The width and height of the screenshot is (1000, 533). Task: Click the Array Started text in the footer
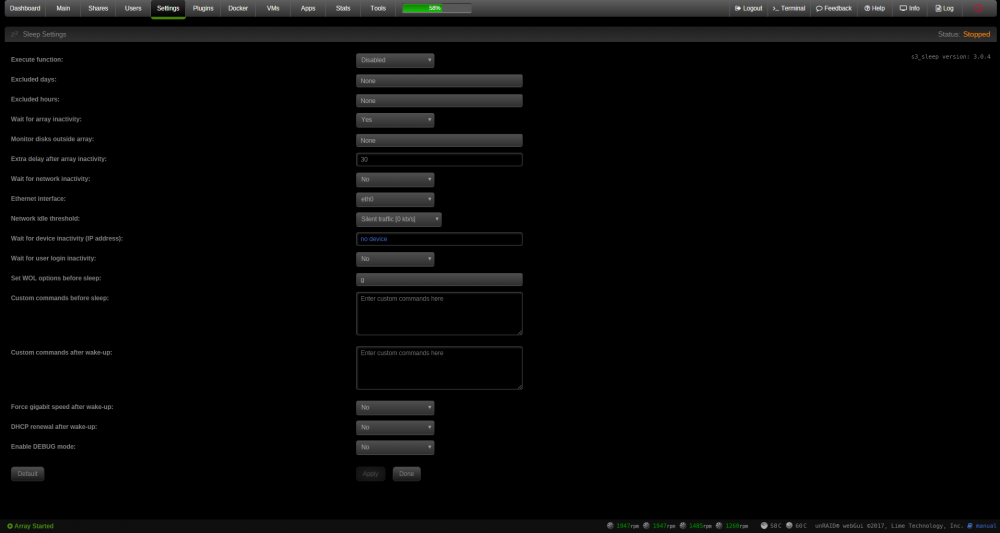click(x=34, y=526)
